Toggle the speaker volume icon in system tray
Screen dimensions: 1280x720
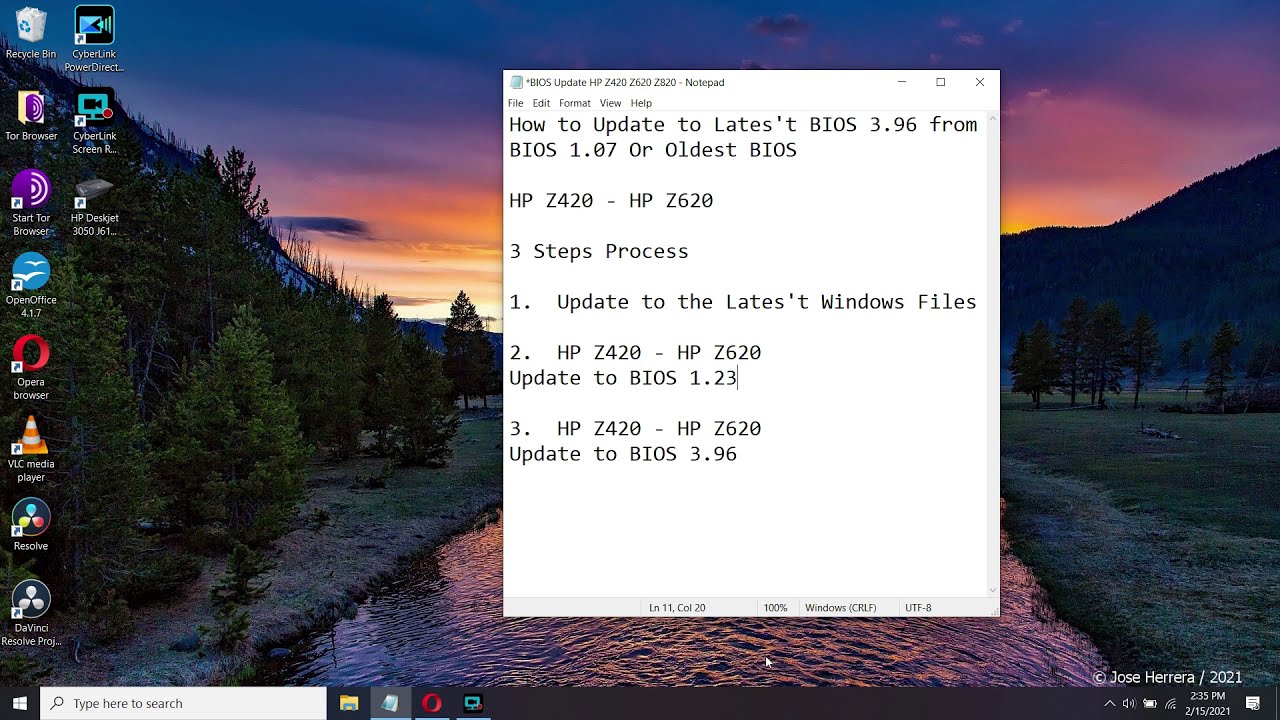[1131, 703]
